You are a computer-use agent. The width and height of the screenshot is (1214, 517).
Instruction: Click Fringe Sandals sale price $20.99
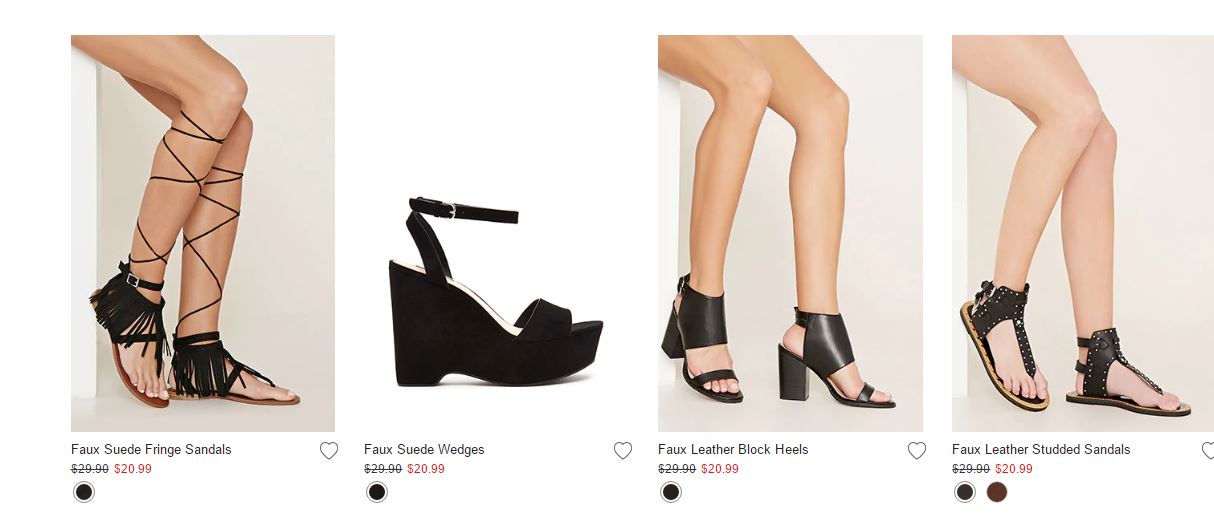(133, 469)
